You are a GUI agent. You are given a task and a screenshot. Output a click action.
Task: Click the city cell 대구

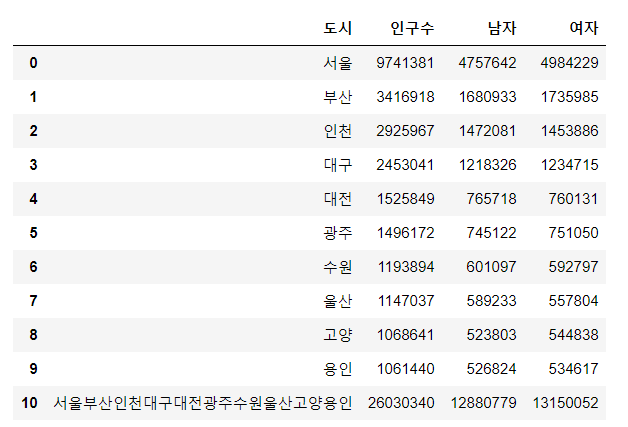338,165
